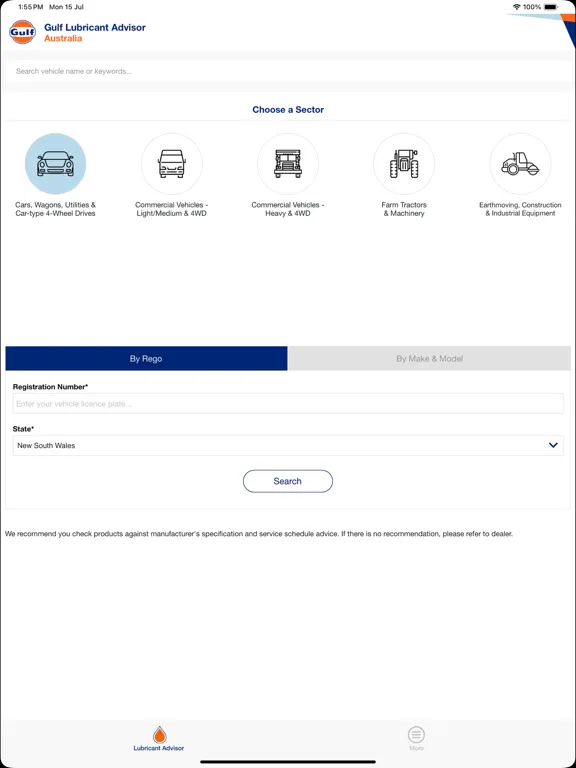Screen dimensions: 576x768
Task: Tap the Gulf Lubricant Advisor title
Action: [95, 27]
